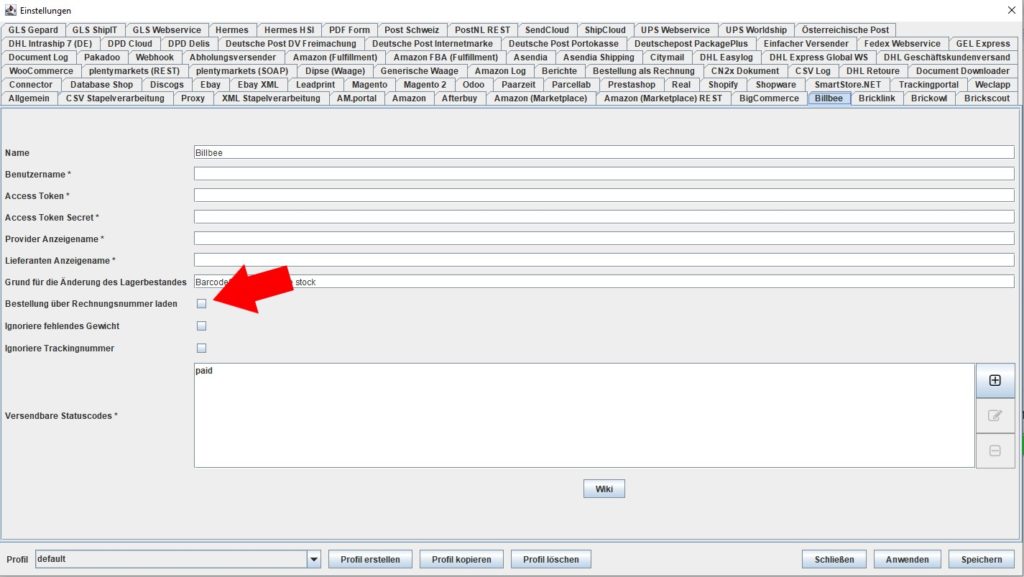Close the Einstellungen window

[x=1012, y=10]
